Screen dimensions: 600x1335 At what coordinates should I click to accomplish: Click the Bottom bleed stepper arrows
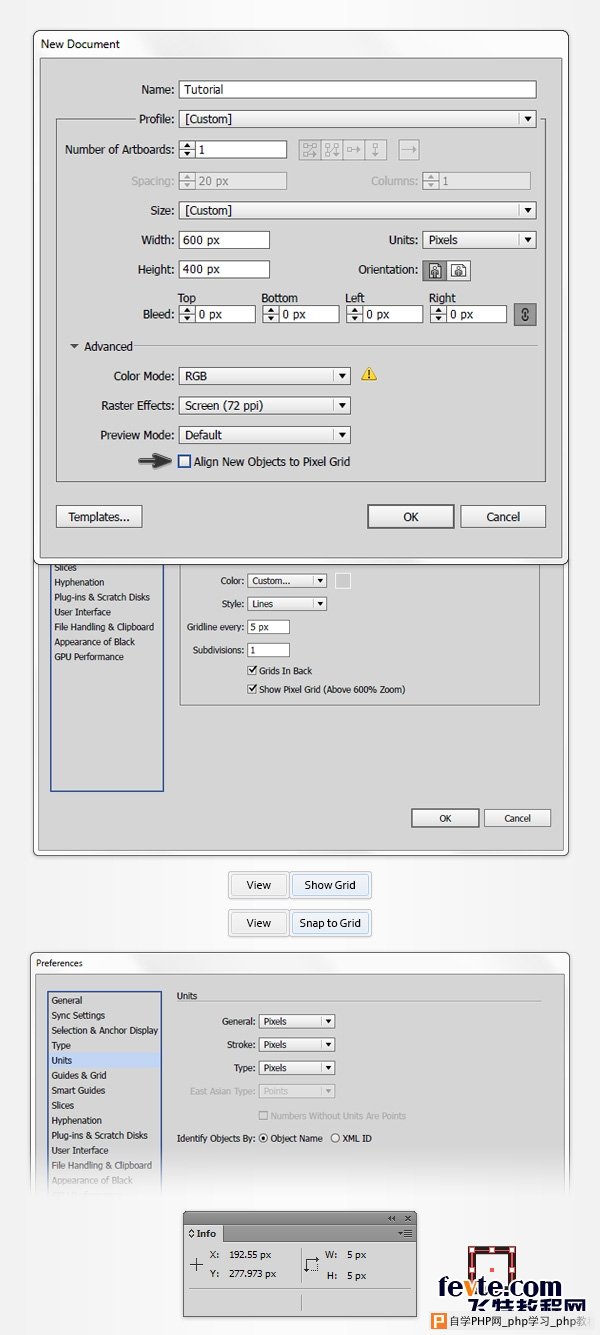(271, 314)
